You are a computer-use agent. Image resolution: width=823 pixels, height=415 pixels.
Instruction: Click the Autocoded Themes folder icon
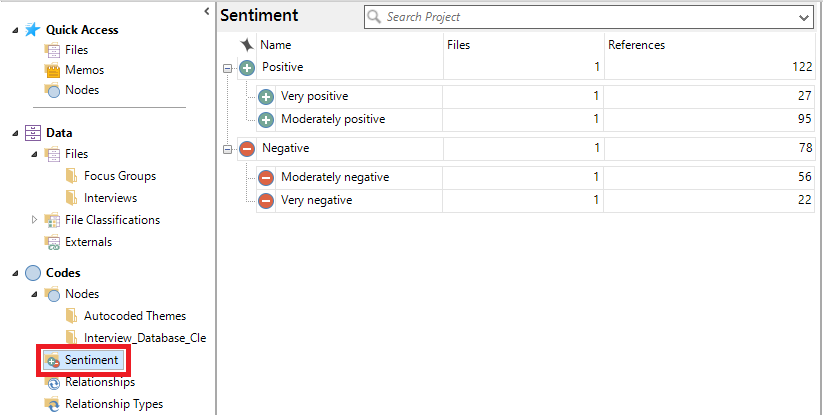click(72, 316)
